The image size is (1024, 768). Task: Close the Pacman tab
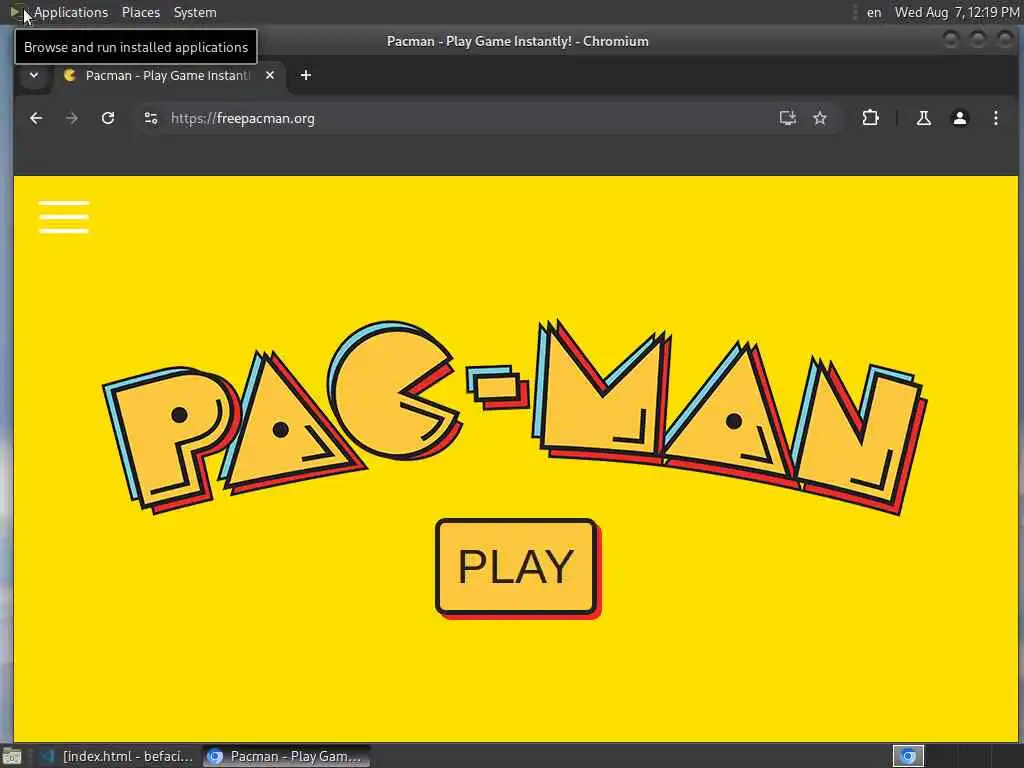tap(270, 76)
